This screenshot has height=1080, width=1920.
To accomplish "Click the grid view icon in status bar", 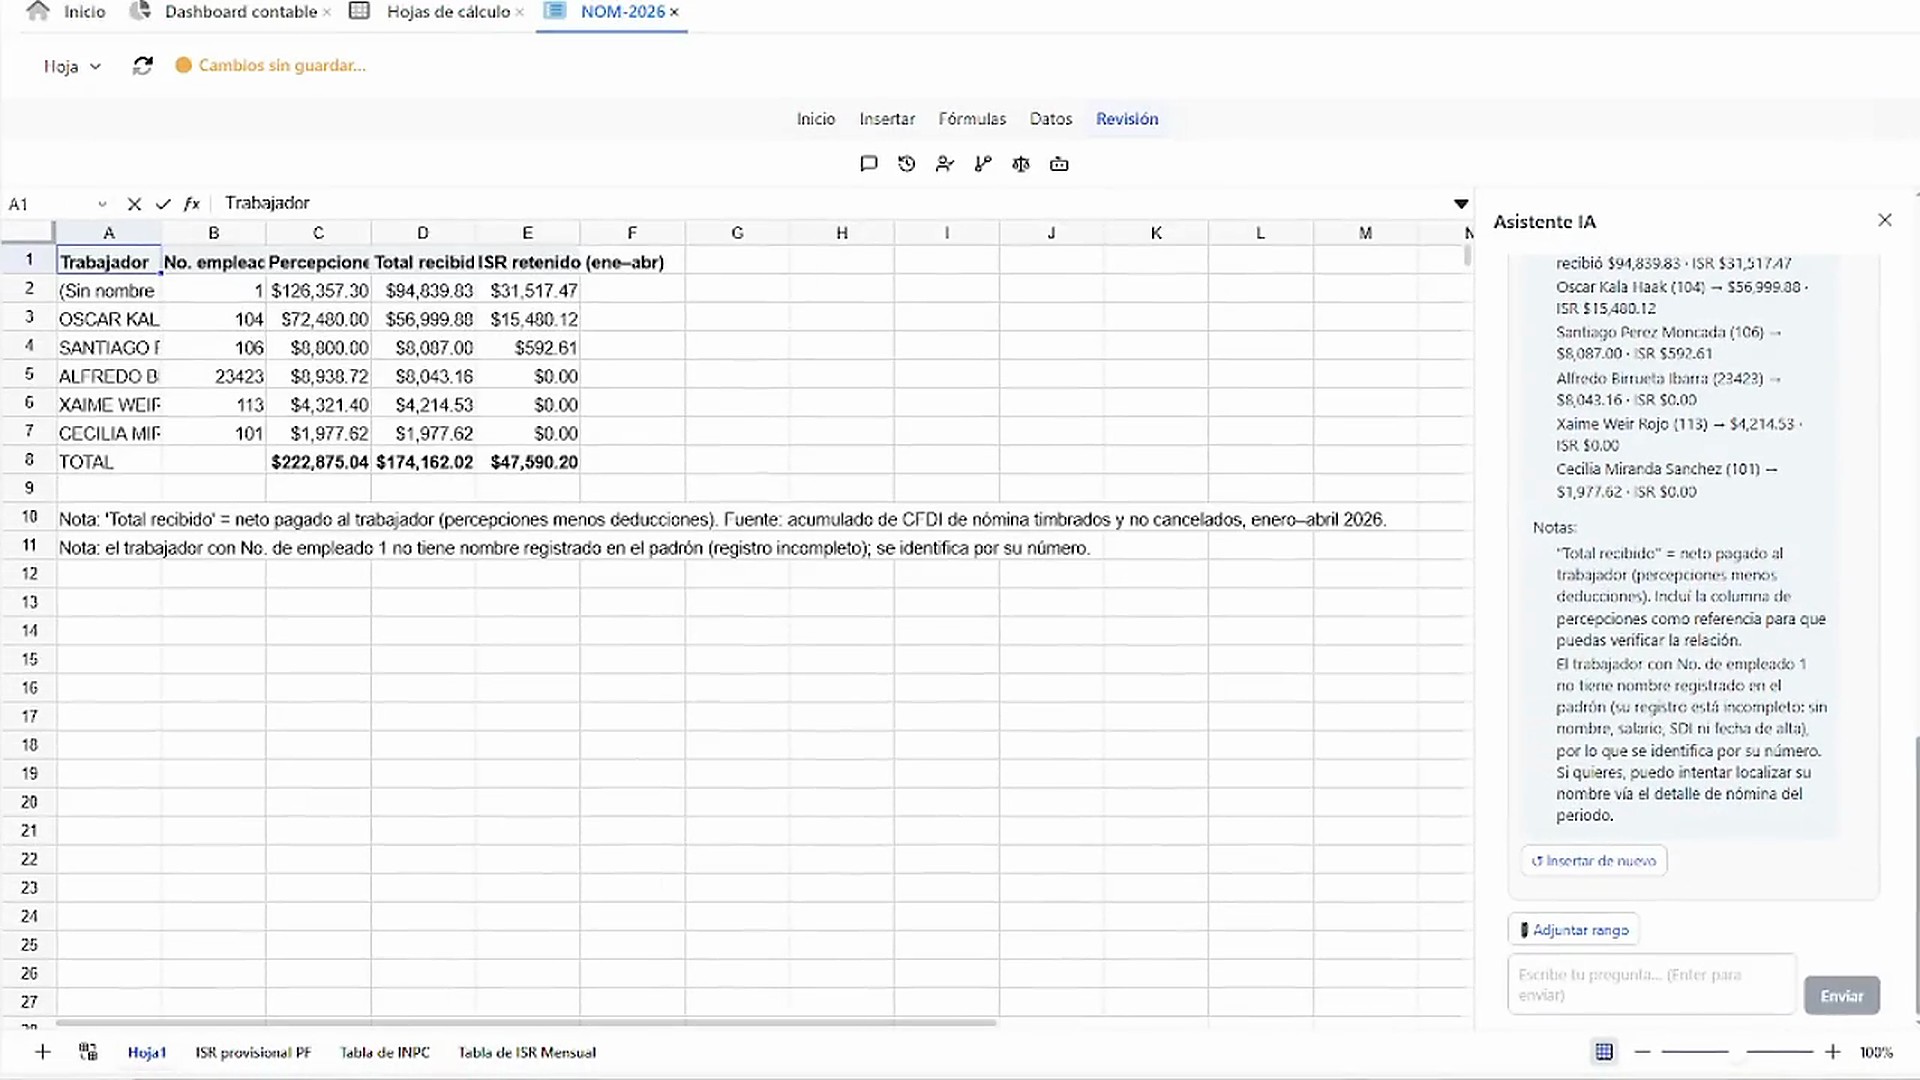I will tap(1604, 1052).
